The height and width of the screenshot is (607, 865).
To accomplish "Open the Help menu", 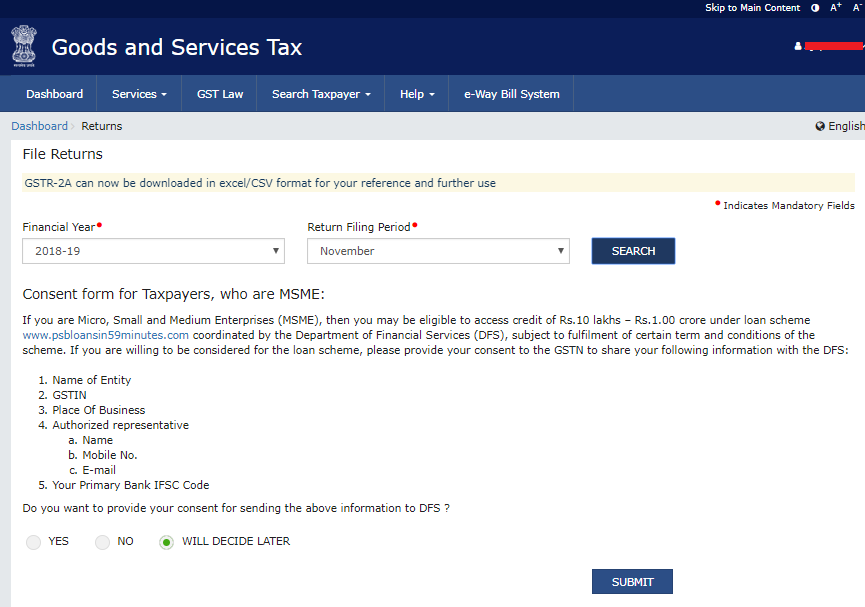I will tap(417, 94).
